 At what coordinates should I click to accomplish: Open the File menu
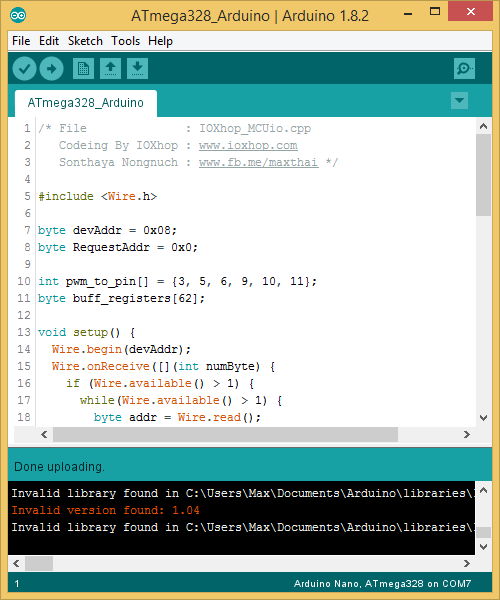point(21,41)
